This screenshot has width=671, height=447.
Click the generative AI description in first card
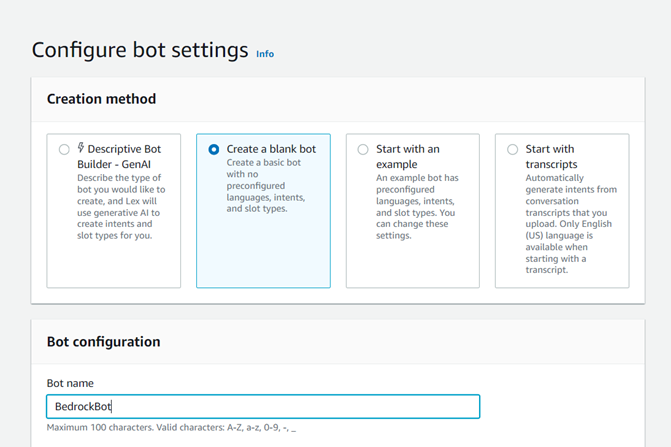[121, 207]
